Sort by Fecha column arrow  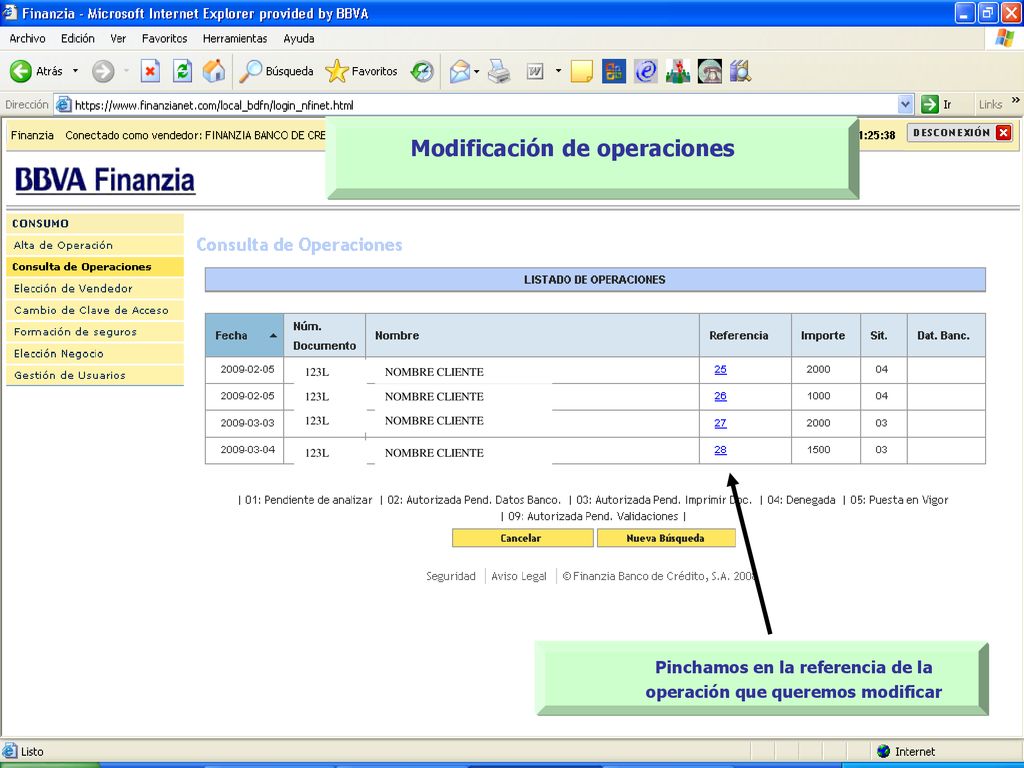[x=273, y=336]
